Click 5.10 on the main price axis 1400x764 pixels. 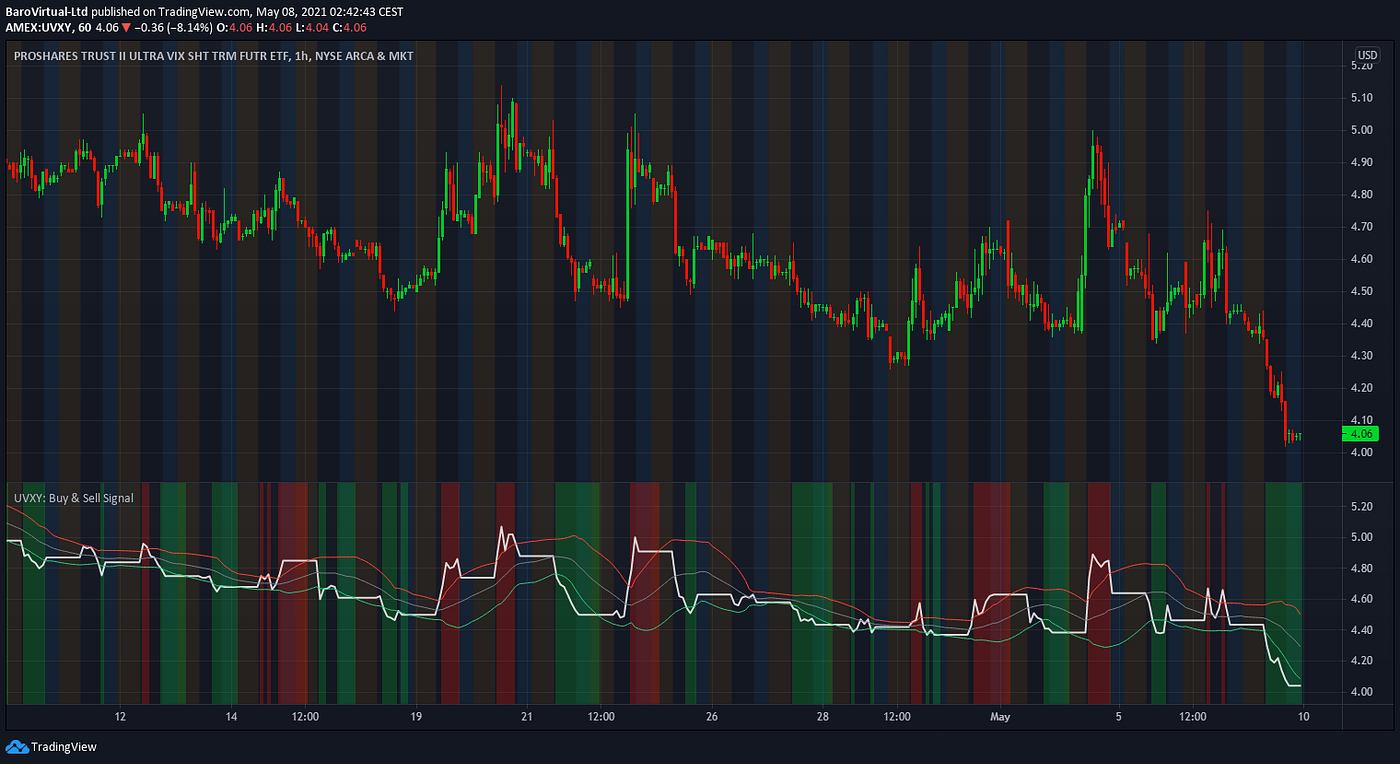pyautogui.click(x=1361, y=97)
